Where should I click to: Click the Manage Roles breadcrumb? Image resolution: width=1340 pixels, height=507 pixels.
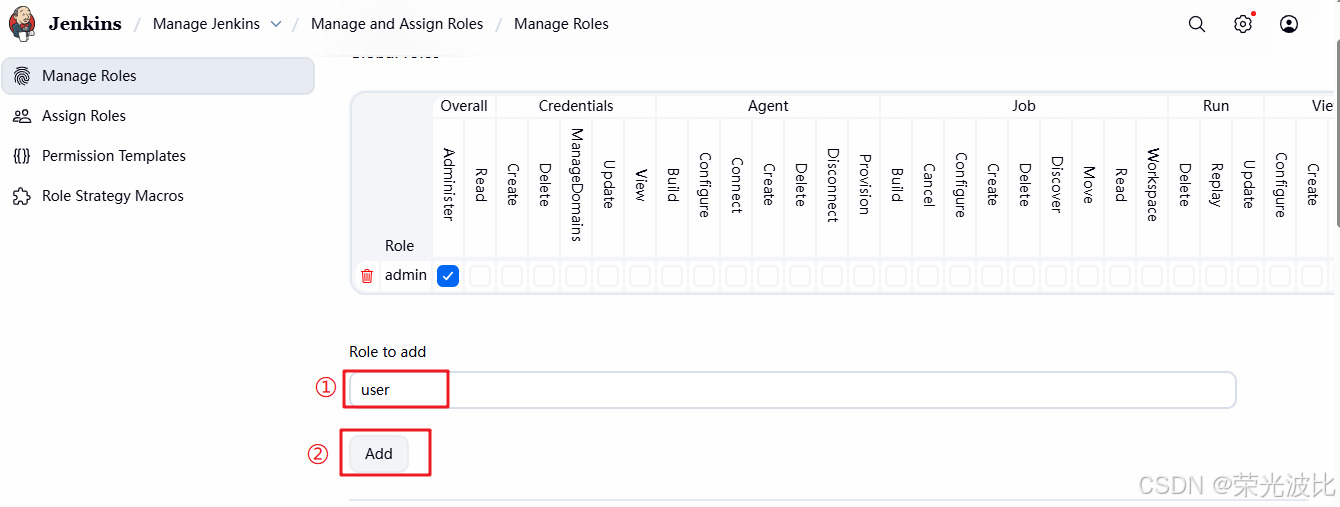(x=561, y=24)
